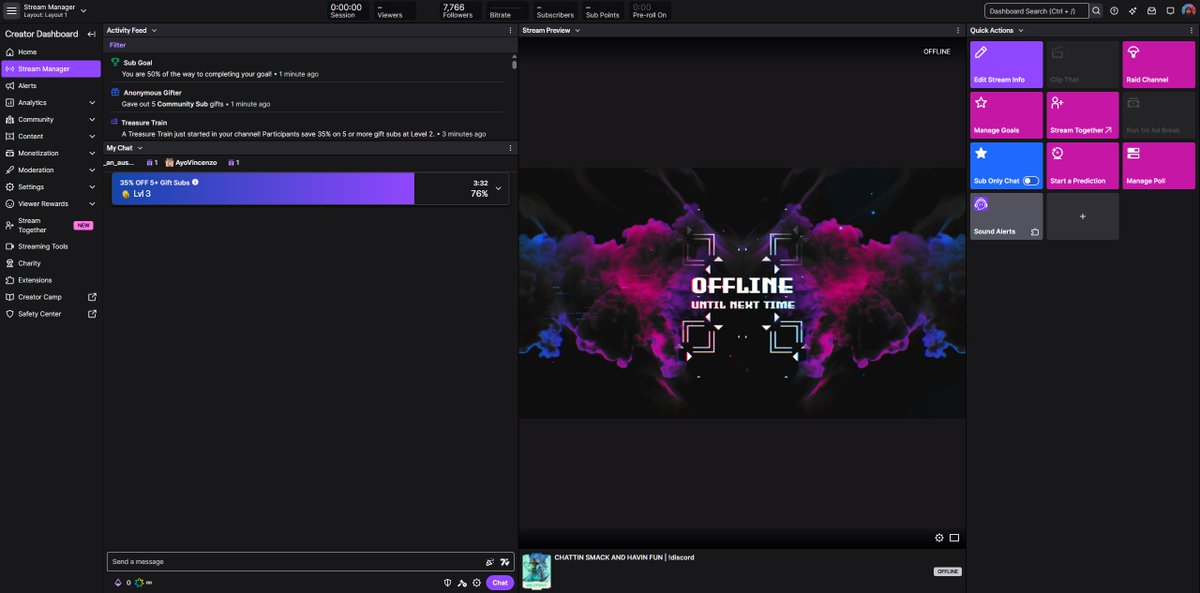Open Stream Together quick action tile
Screen dimensions: 1200x593
tap(1082, 115)
